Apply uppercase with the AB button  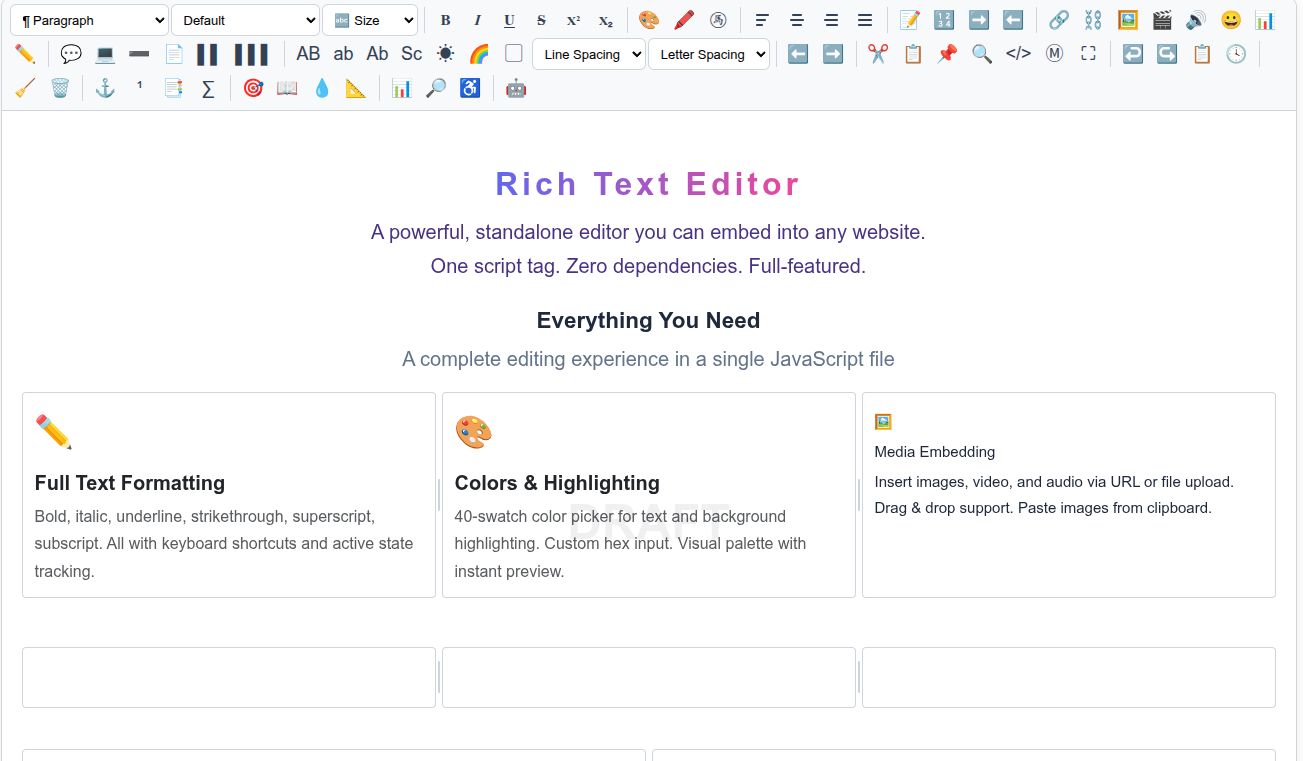[308, 54]
